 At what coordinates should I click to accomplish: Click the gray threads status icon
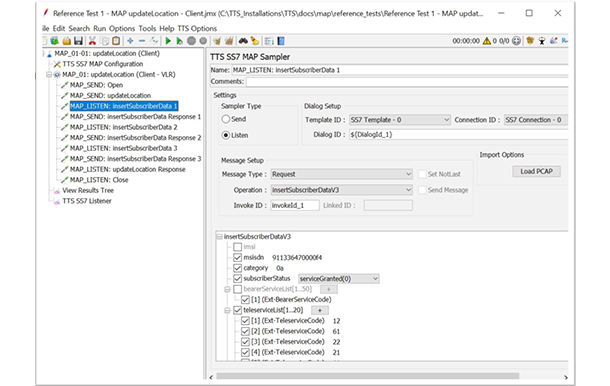tap(516, 41)
